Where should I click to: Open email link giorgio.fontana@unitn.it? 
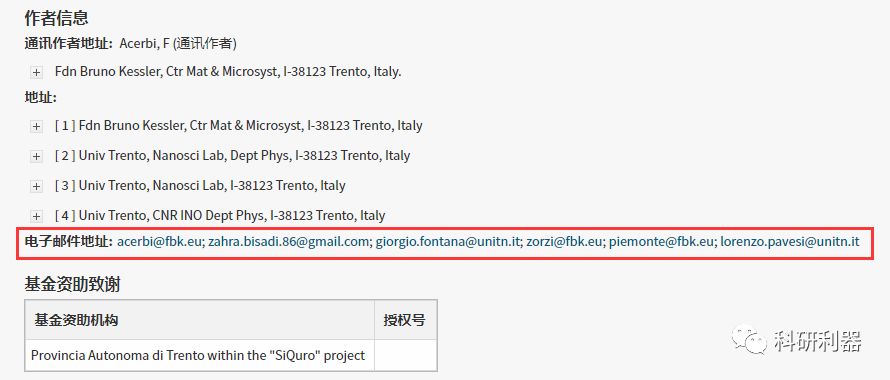448,242
